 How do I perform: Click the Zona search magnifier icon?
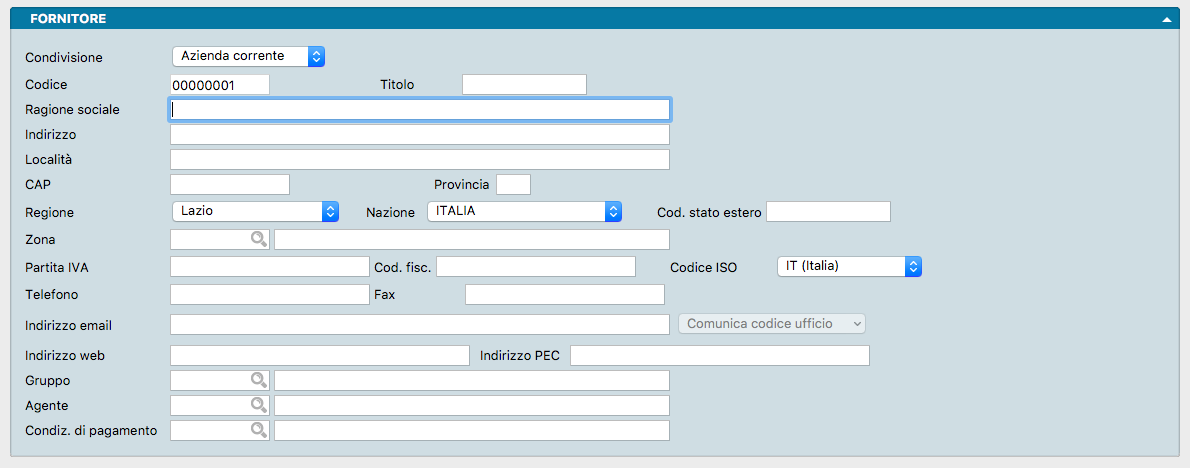[259, 239]
